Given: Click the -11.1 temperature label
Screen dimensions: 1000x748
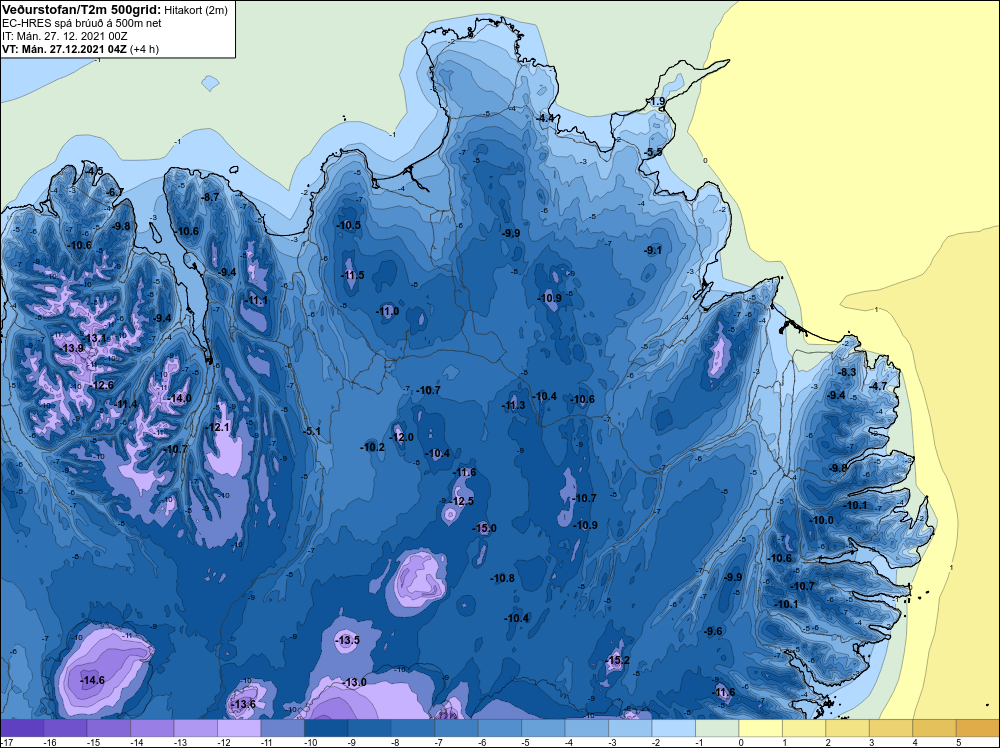Looking at the screenshot, I should [x=256, y=300].
